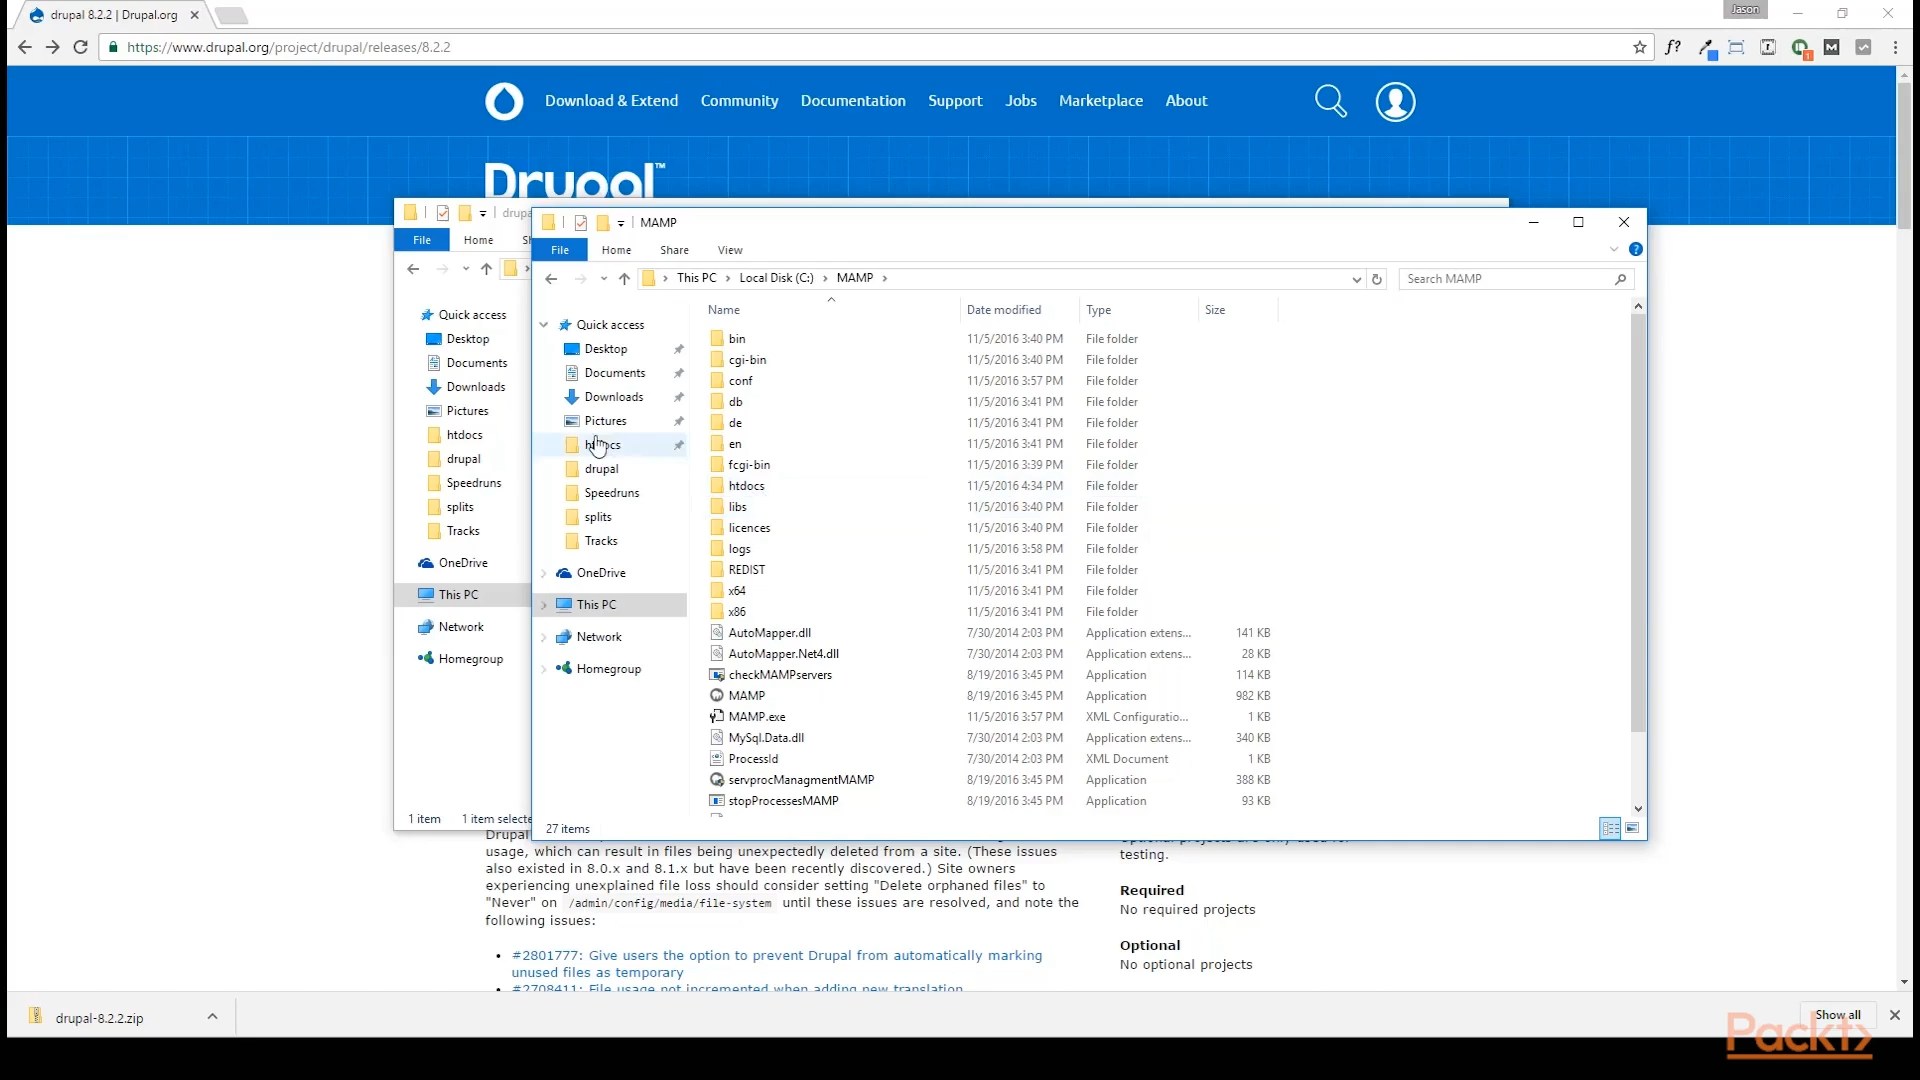Open drupal-8.2.2.zip download options arrow
The height and width of the screenshot is (1080, 1920).
pos(212,1017)
